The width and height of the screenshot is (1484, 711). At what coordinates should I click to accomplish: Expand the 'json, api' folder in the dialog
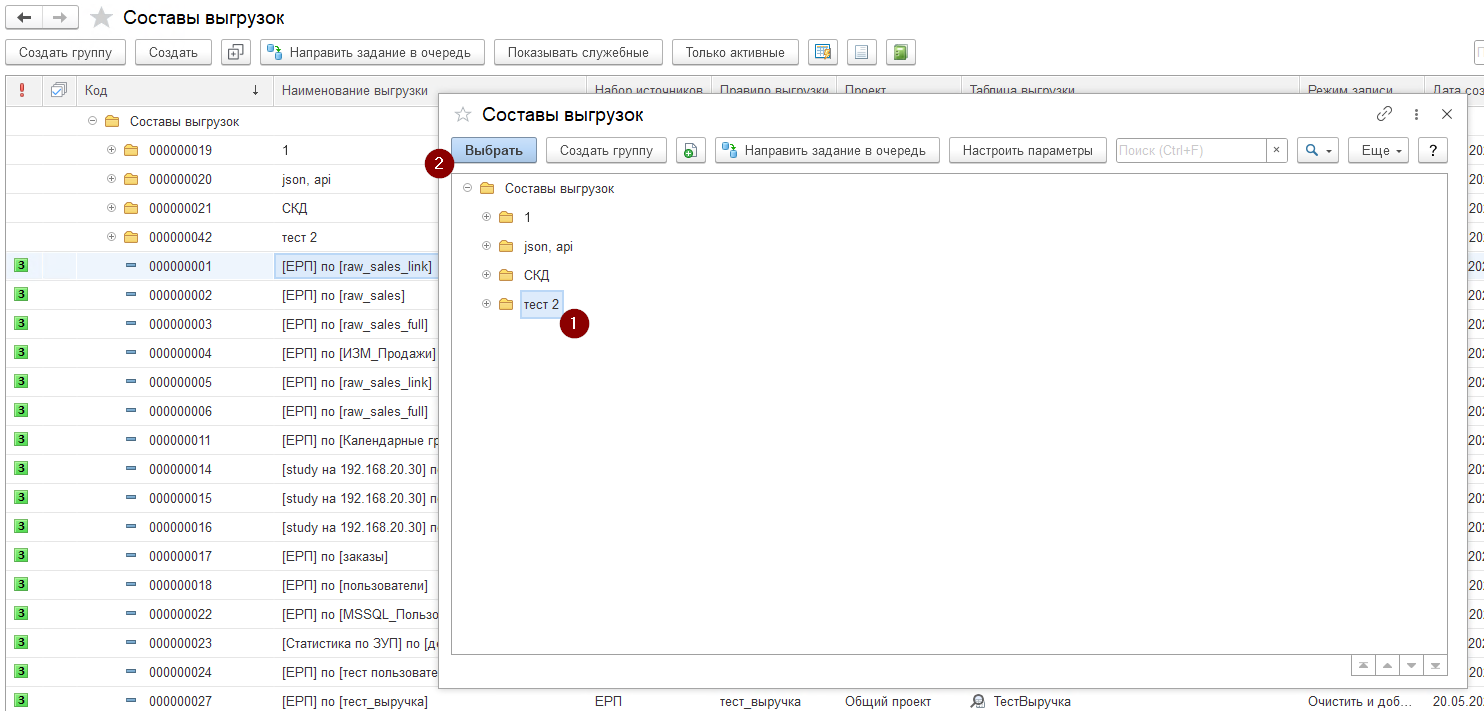coord(487,246)
